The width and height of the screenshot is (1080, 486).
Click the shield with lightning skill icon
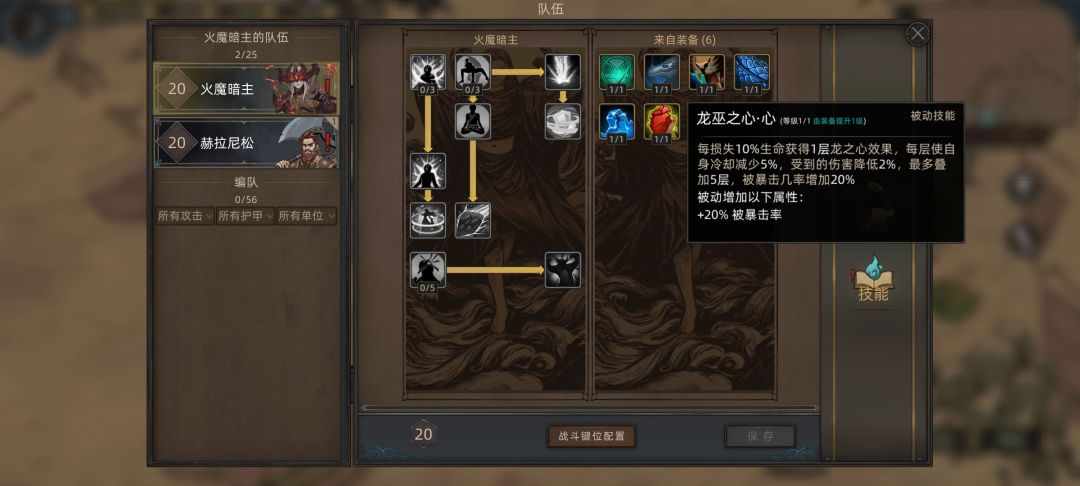472,220
